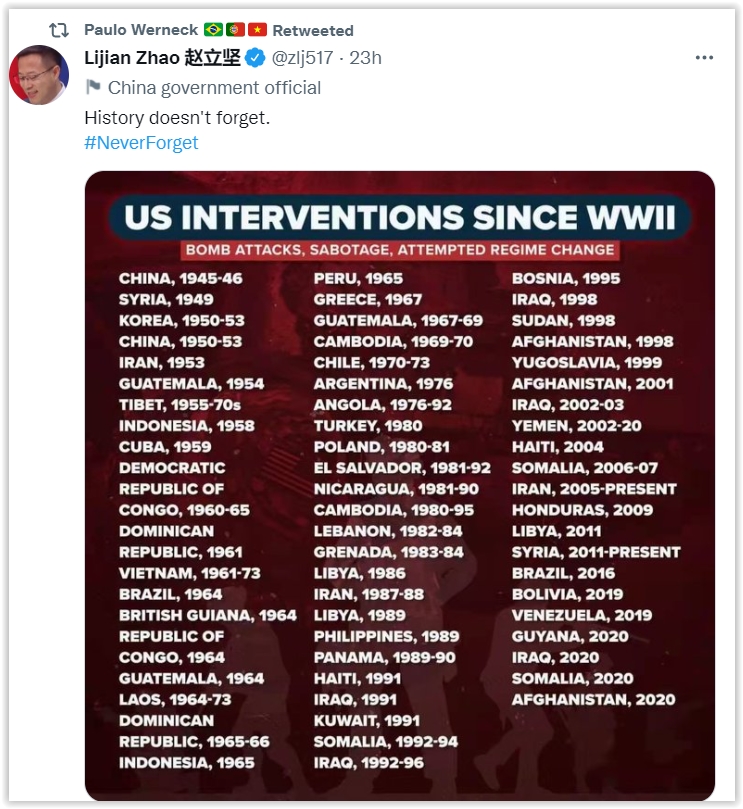The image size is (743, 809).
Task: Click the gray government flag icon
Action: pos(93,87)
